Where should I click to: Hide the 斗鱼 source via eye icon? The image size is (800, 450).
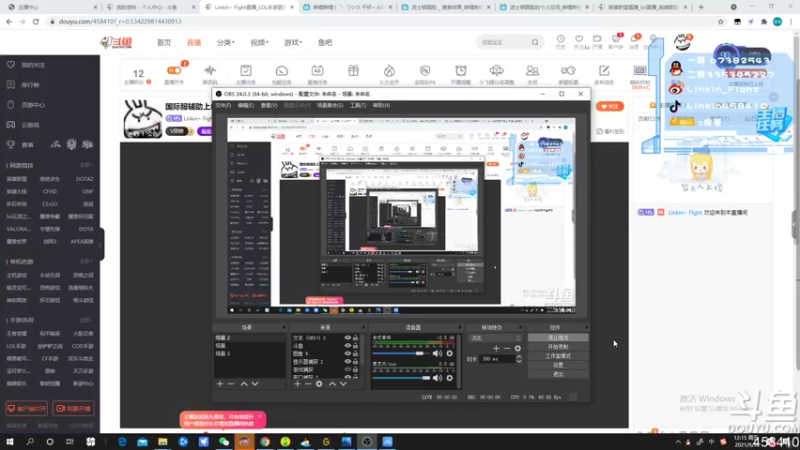tap(347, 346)
